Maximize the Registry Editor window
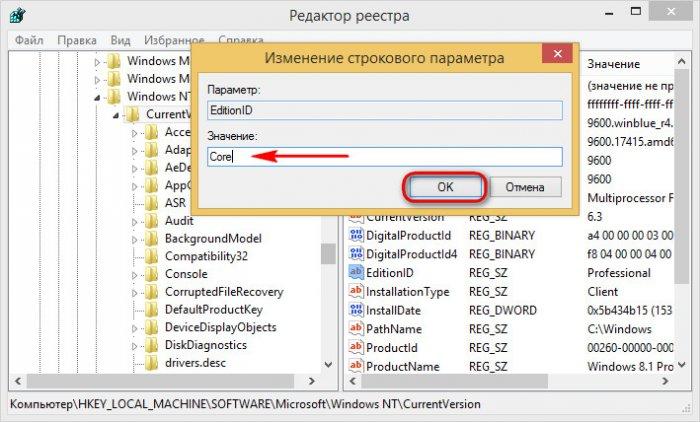The image size is (700, 422). [636, 12]
